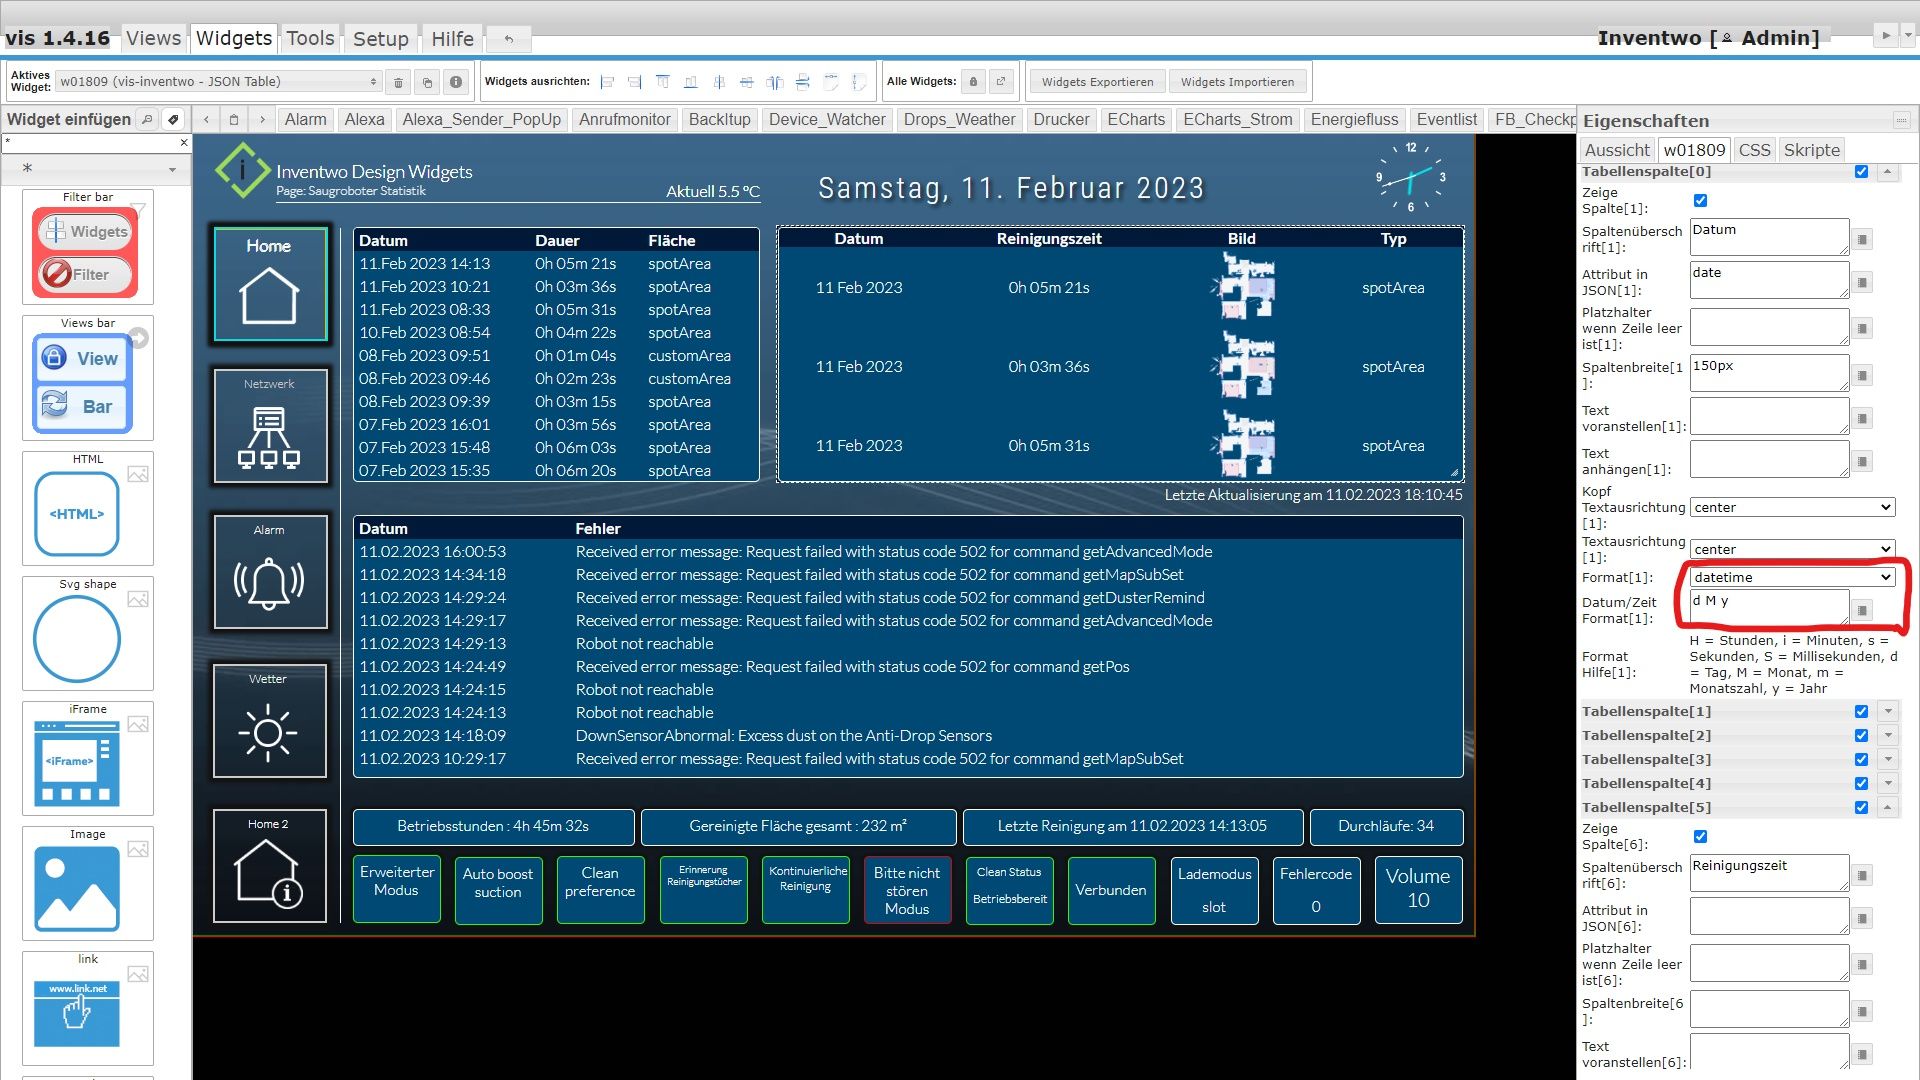1920x1080 pixels.
Task: Toggle the Tabellenspalte[3] checkbox
Action: 1861,760
